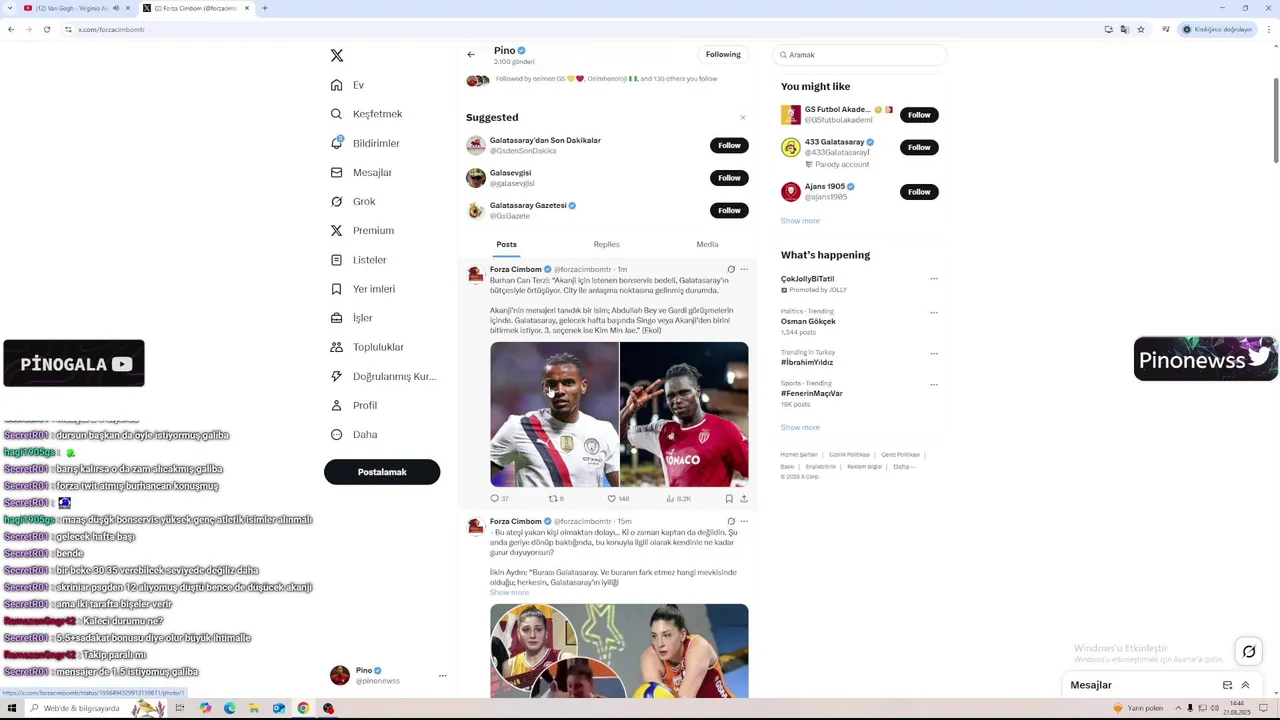Show more under What's happening
This screenshot has height=720, width=1280.
800,428
